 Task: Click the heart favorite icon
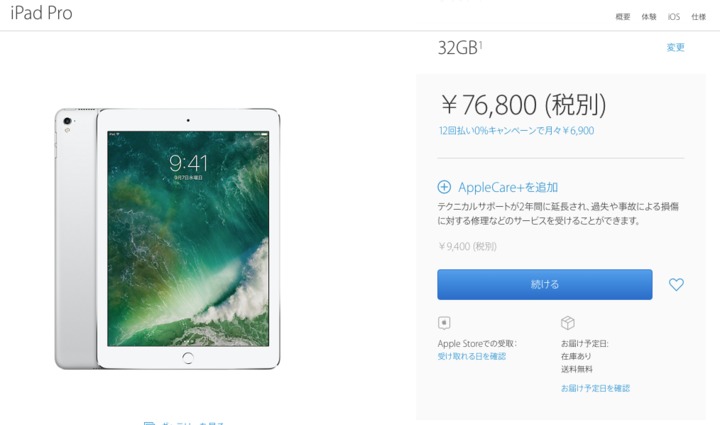pyautogui.click(x=676, y=285)
